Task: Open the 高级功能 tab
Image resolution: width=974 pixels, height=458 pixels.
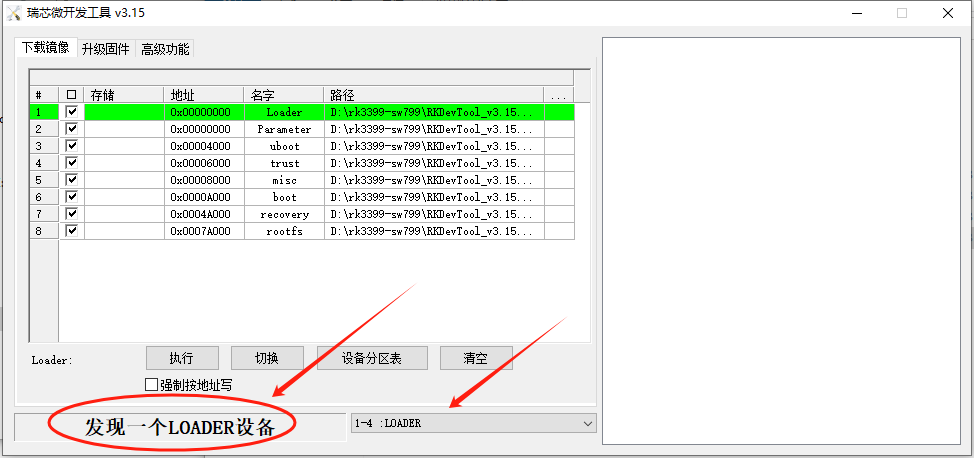Action: [x=164, y=49]
